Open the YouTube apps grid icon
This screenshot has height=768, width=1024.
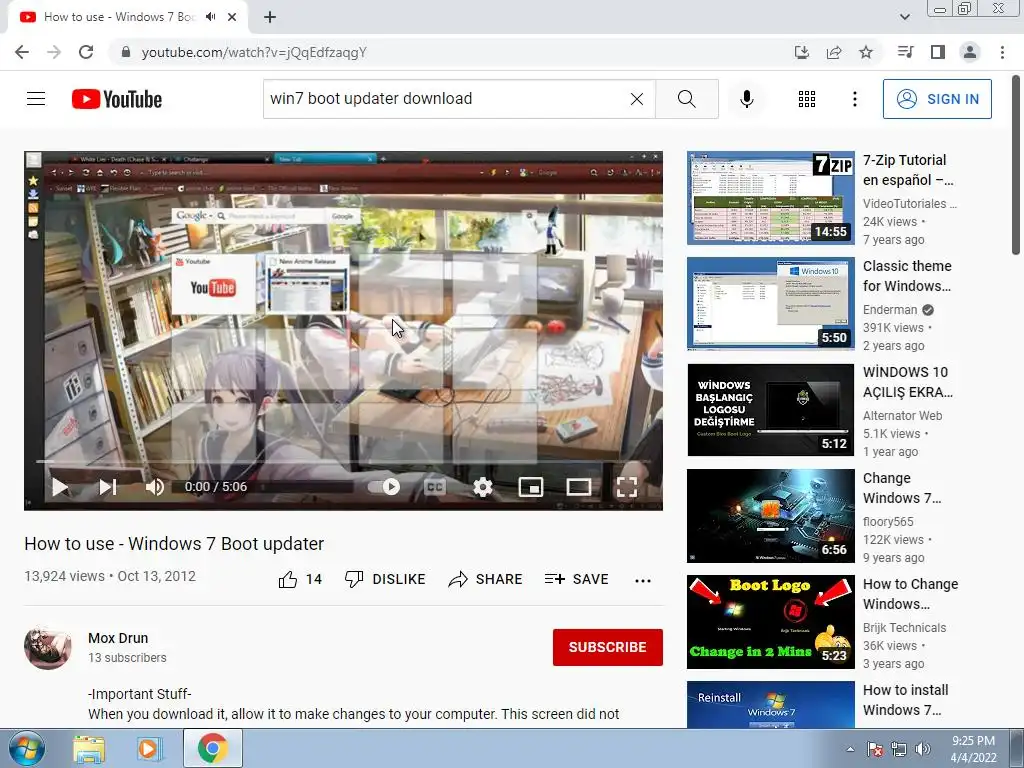(807, 99)
